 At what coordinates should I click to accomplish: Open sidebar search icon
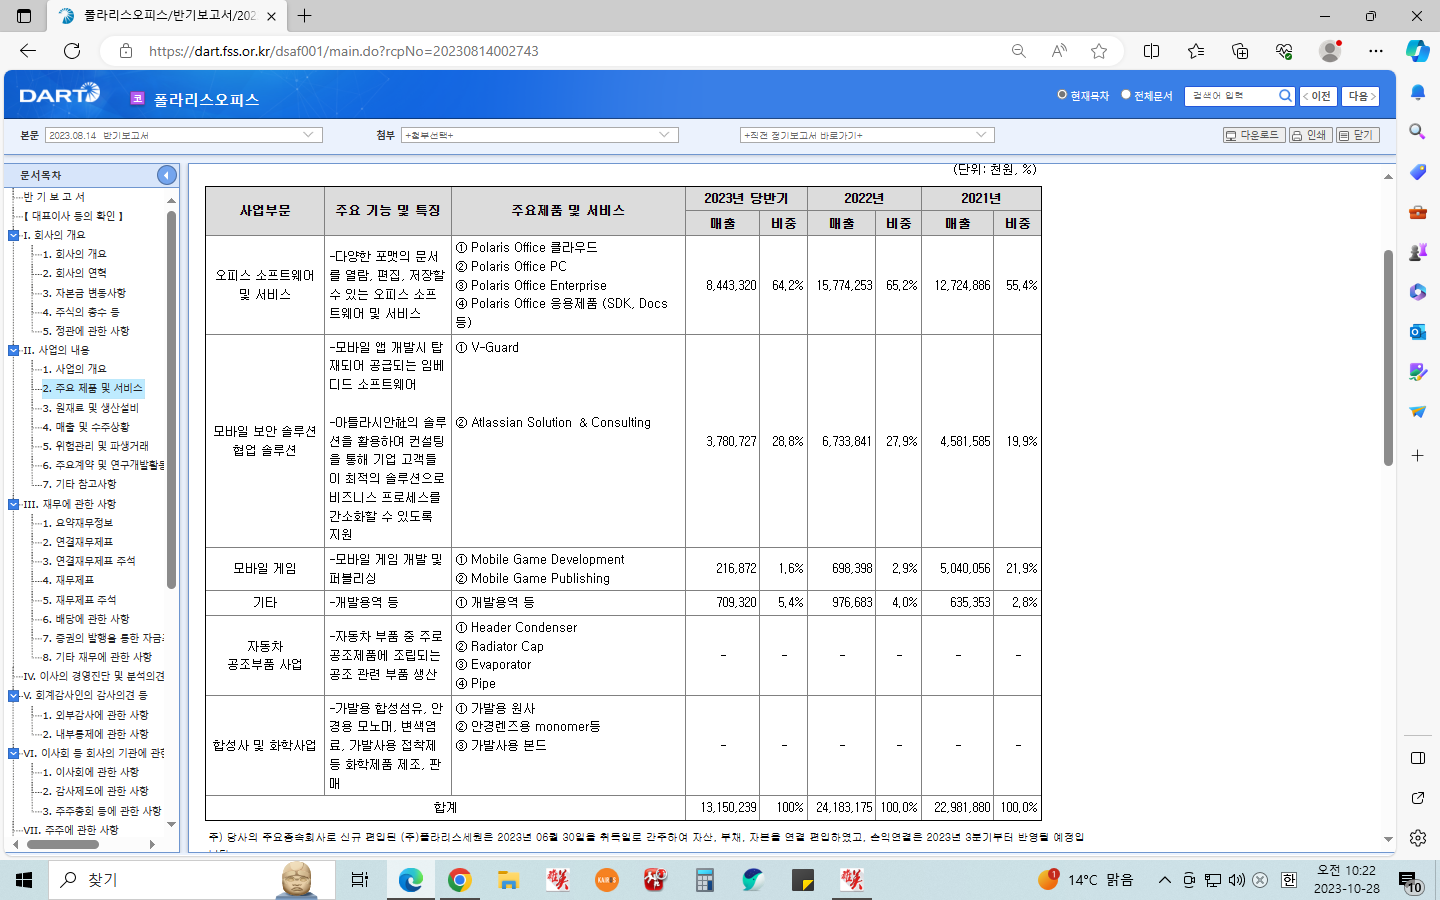[x=1417, y=132]
